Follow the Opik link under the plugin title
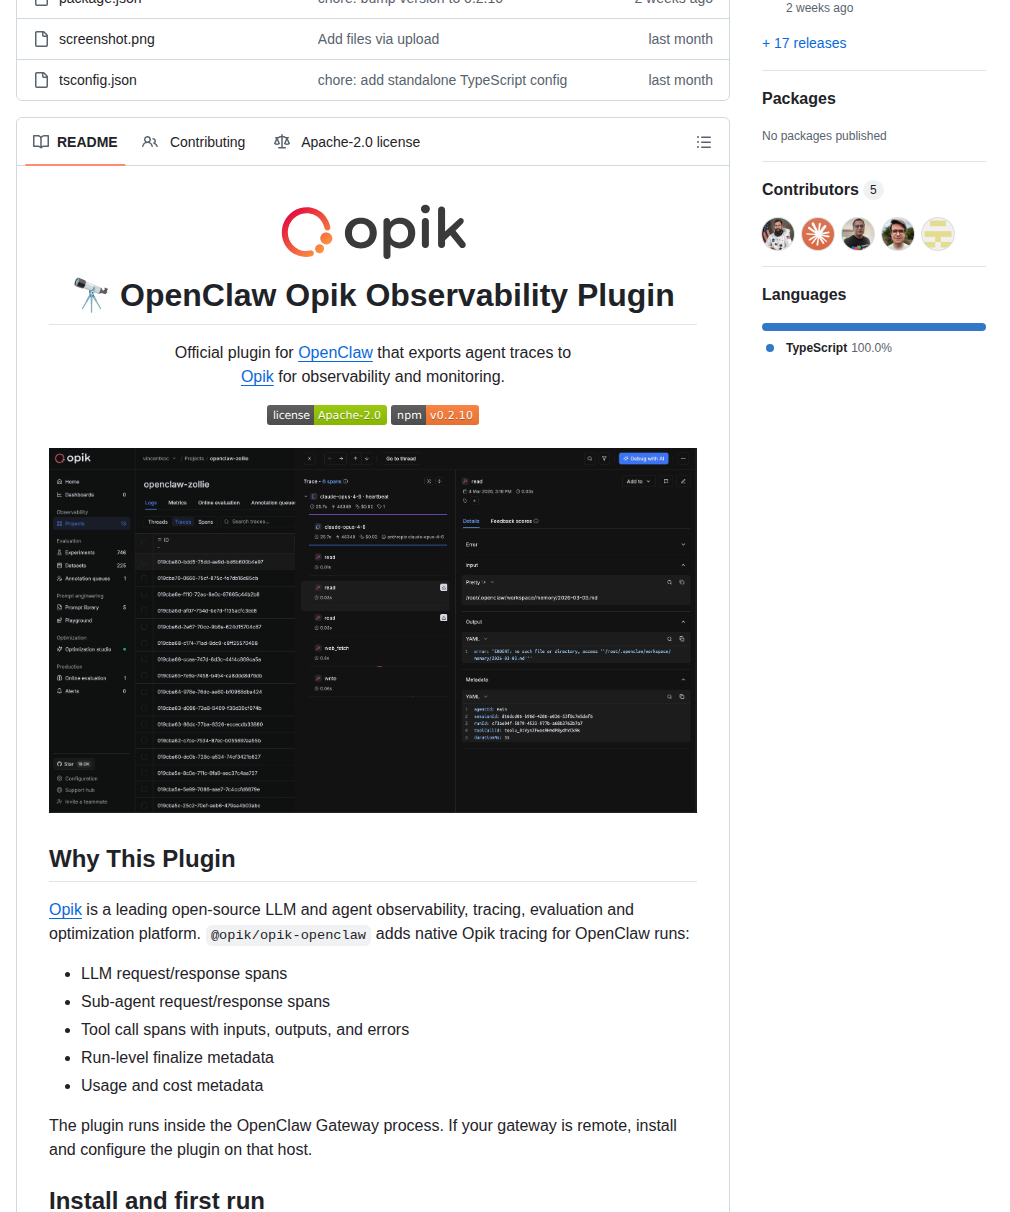 257,376
